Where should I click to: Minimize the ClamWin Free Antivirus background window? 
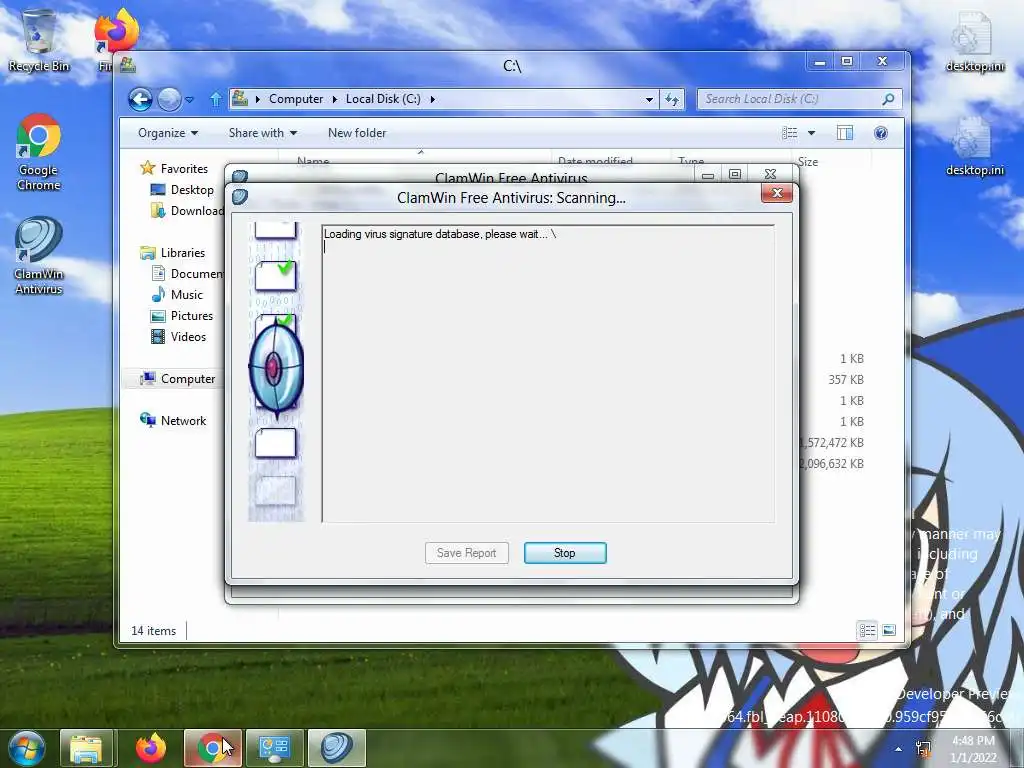(708, 174)
